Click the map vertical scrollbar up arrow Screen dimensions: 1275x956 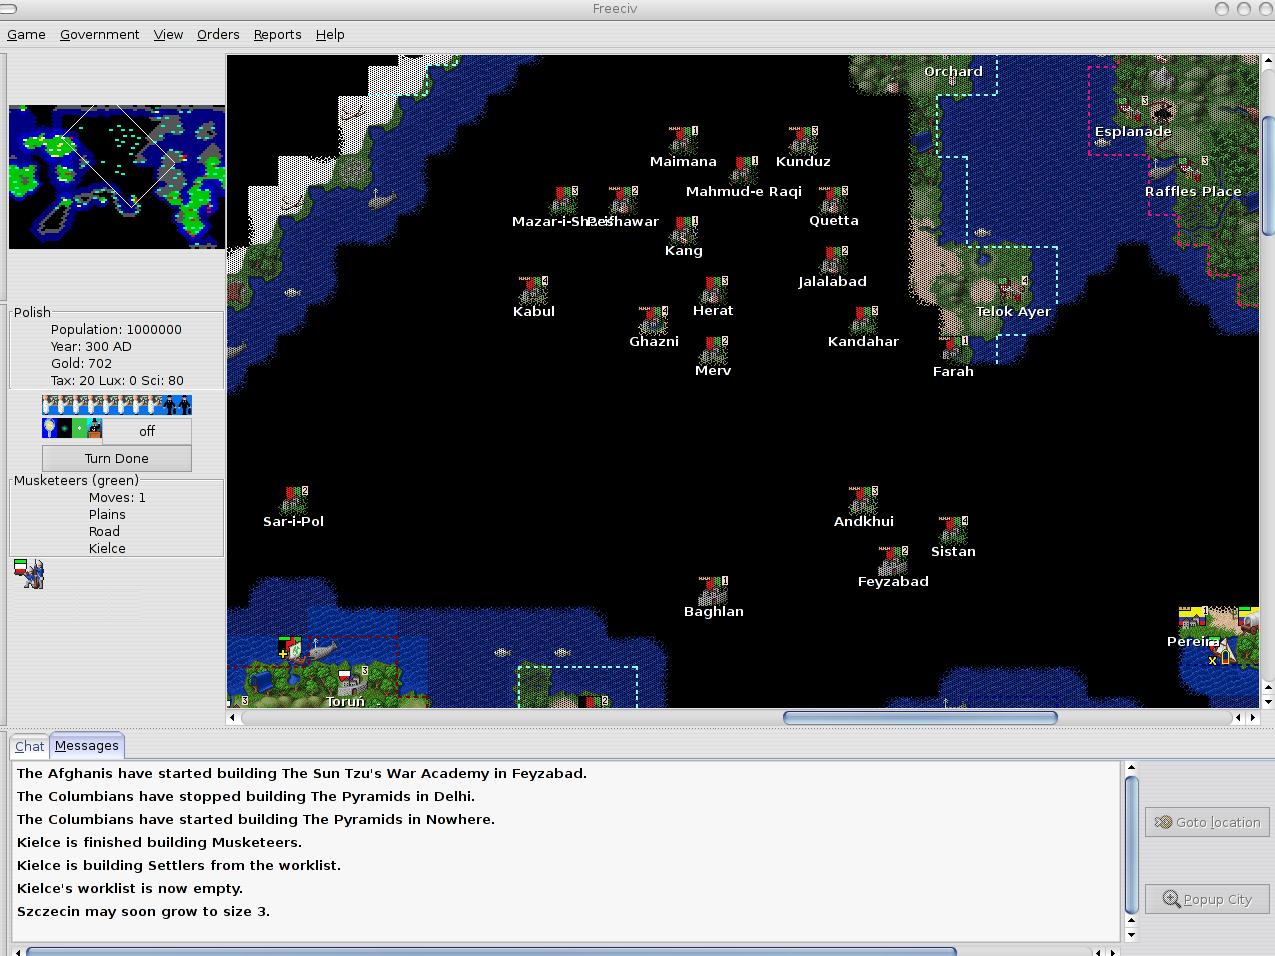click(x=1268, y=61)
